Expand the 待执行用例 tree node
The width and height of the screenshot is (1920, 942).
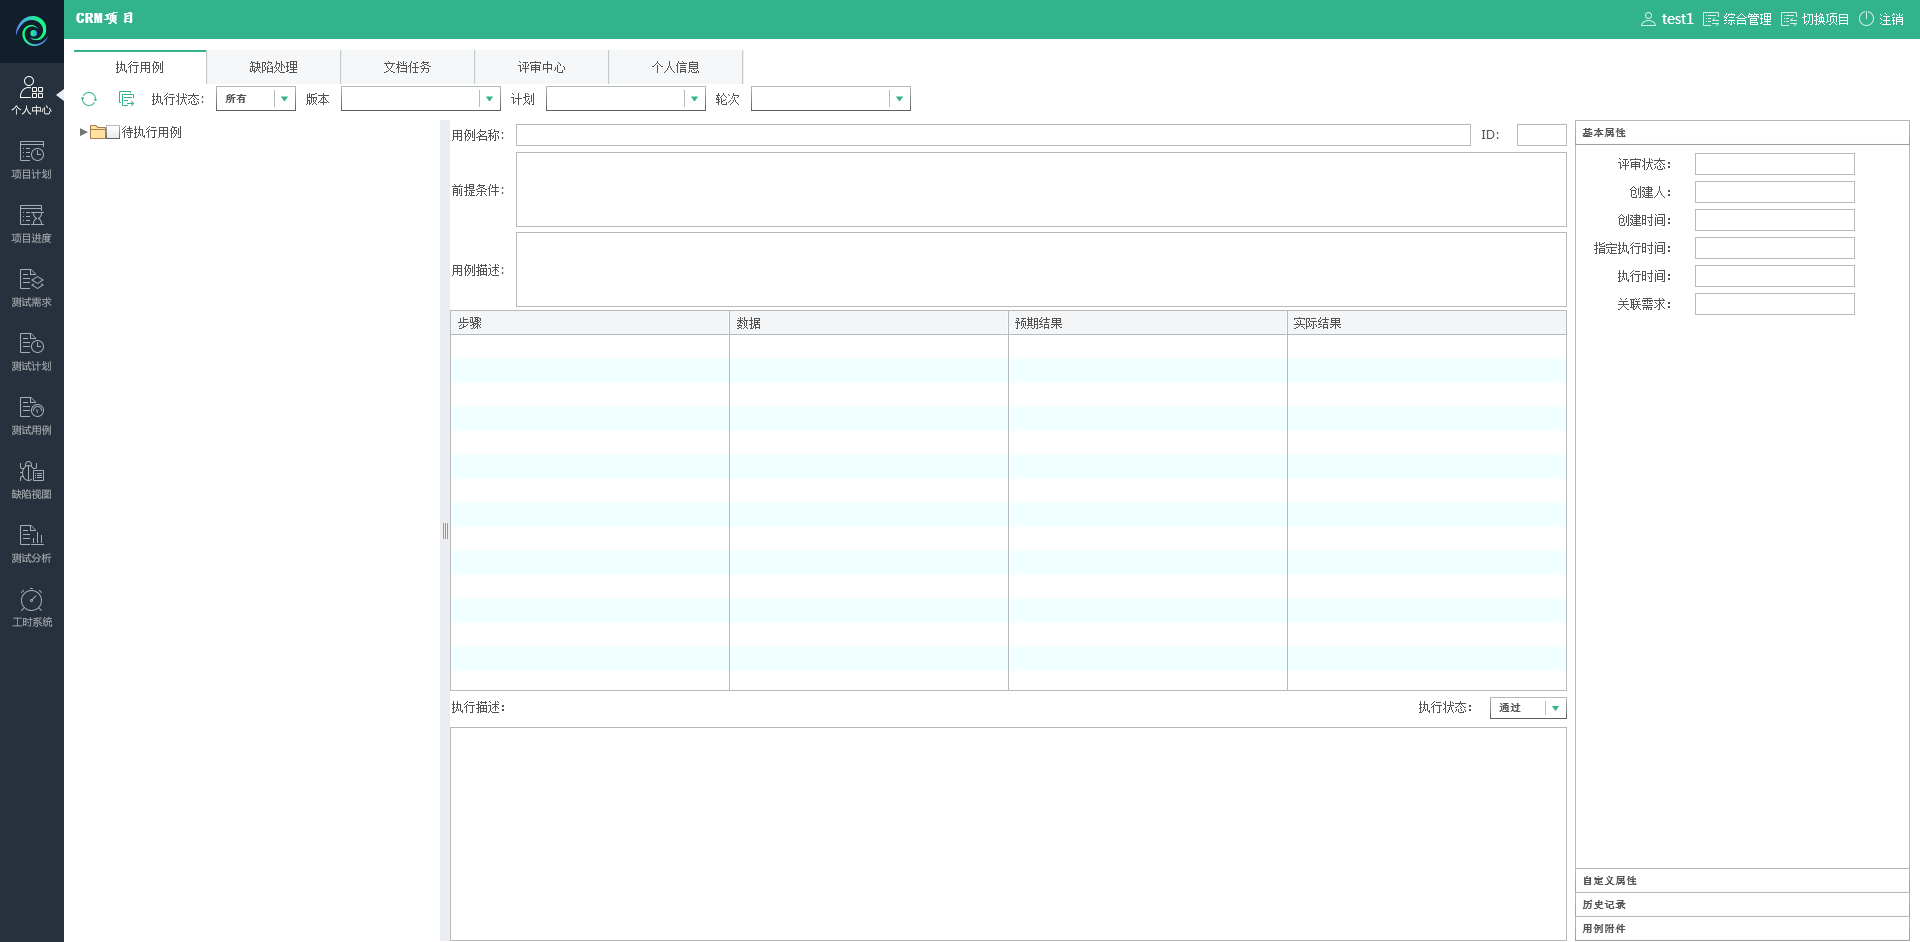coord(83,132)
